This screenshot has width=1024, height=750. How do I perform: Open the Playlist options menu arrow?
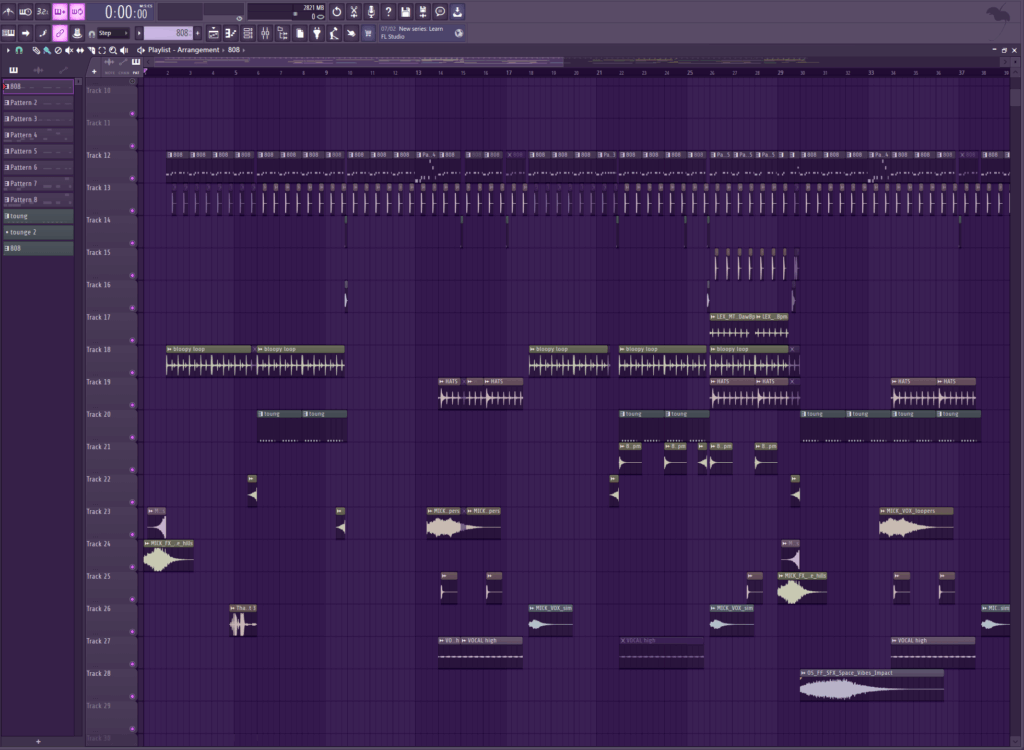8,50
